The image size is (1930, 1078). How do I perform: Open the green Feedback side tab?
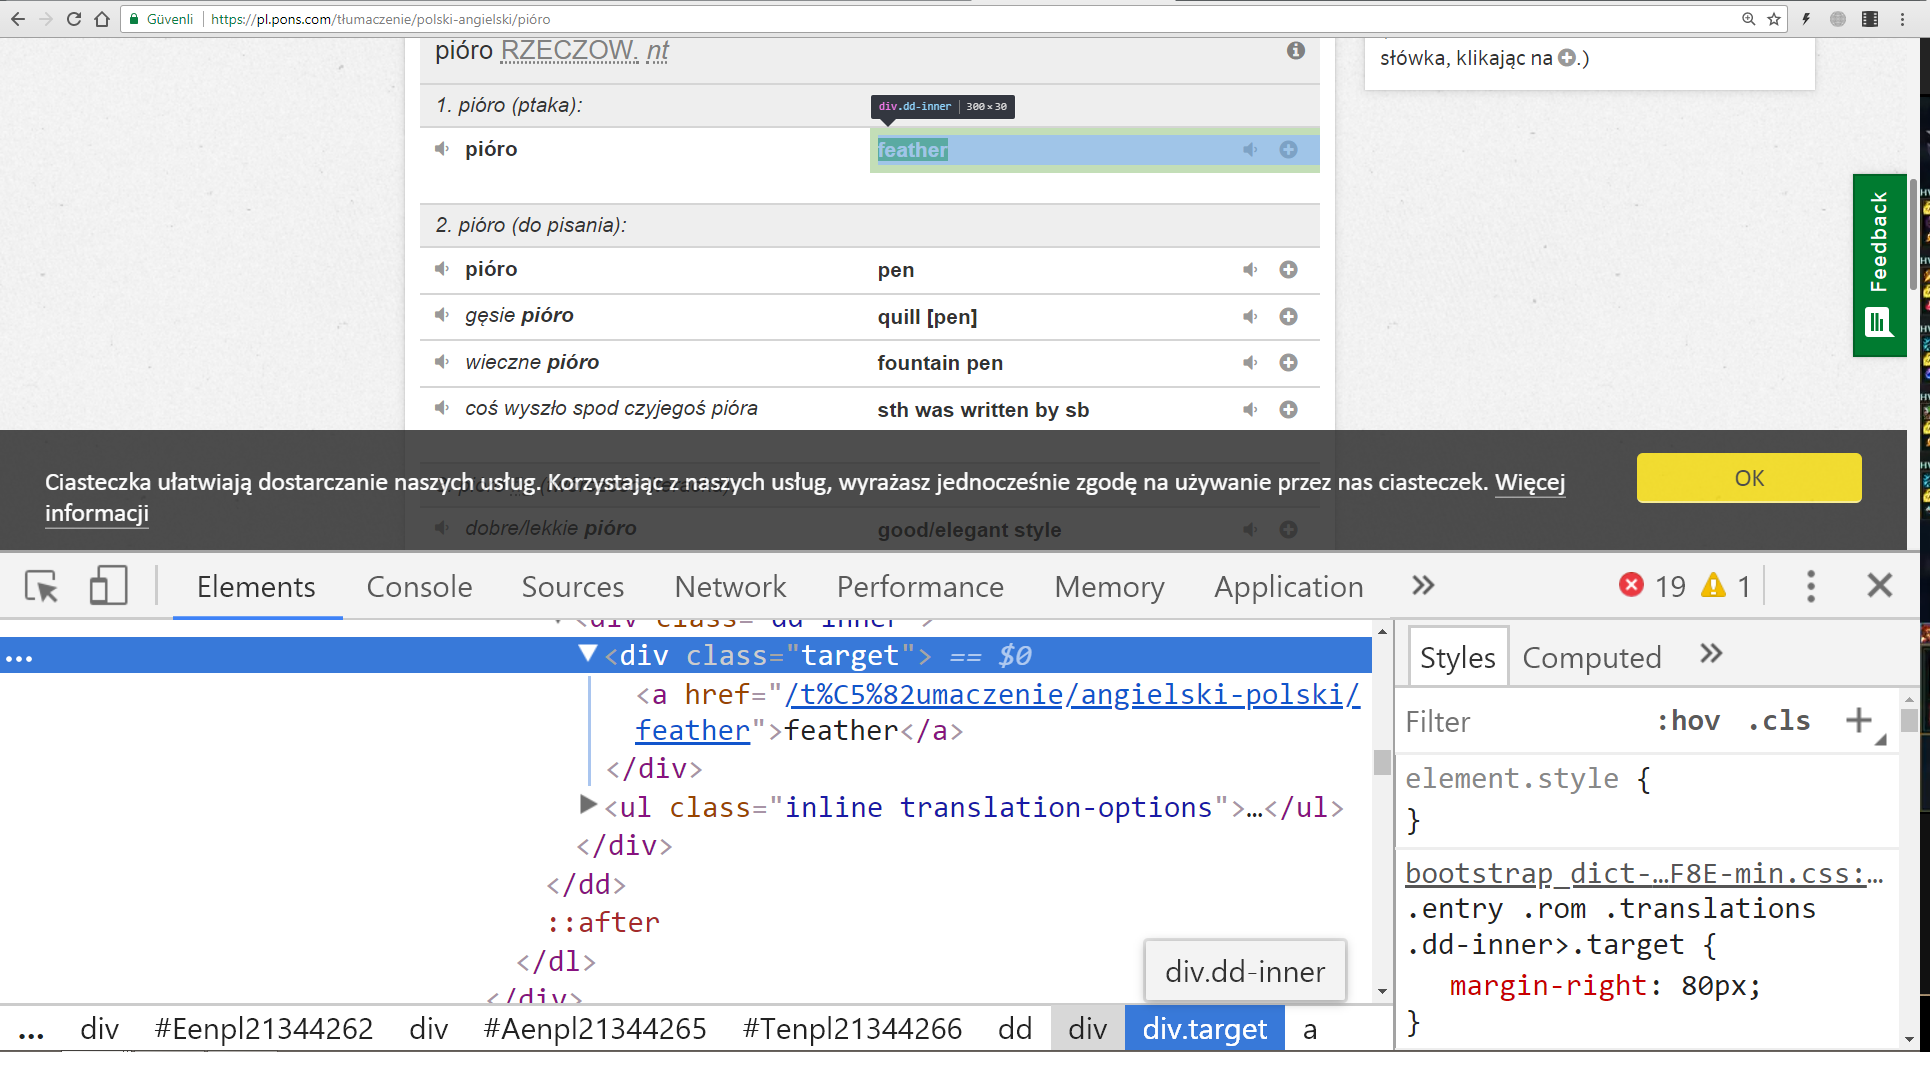pyautogui.click(x=1880, y=266)
